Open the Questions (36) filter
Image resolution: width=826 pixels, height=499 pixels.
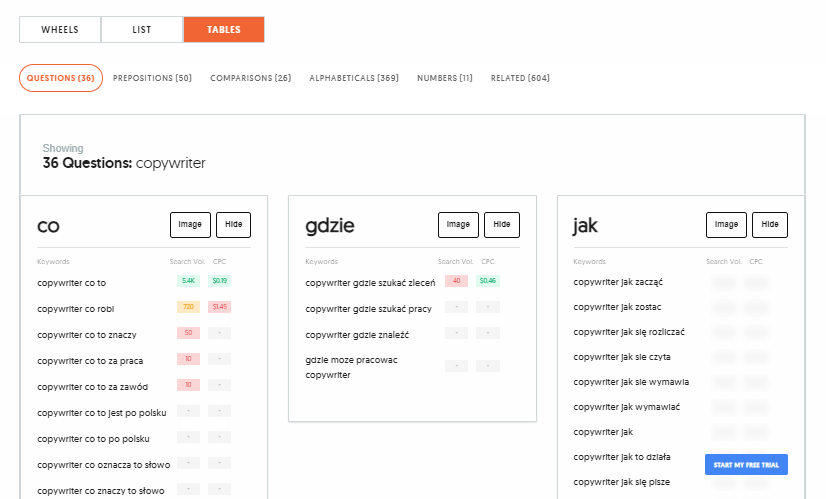[61, 78]
